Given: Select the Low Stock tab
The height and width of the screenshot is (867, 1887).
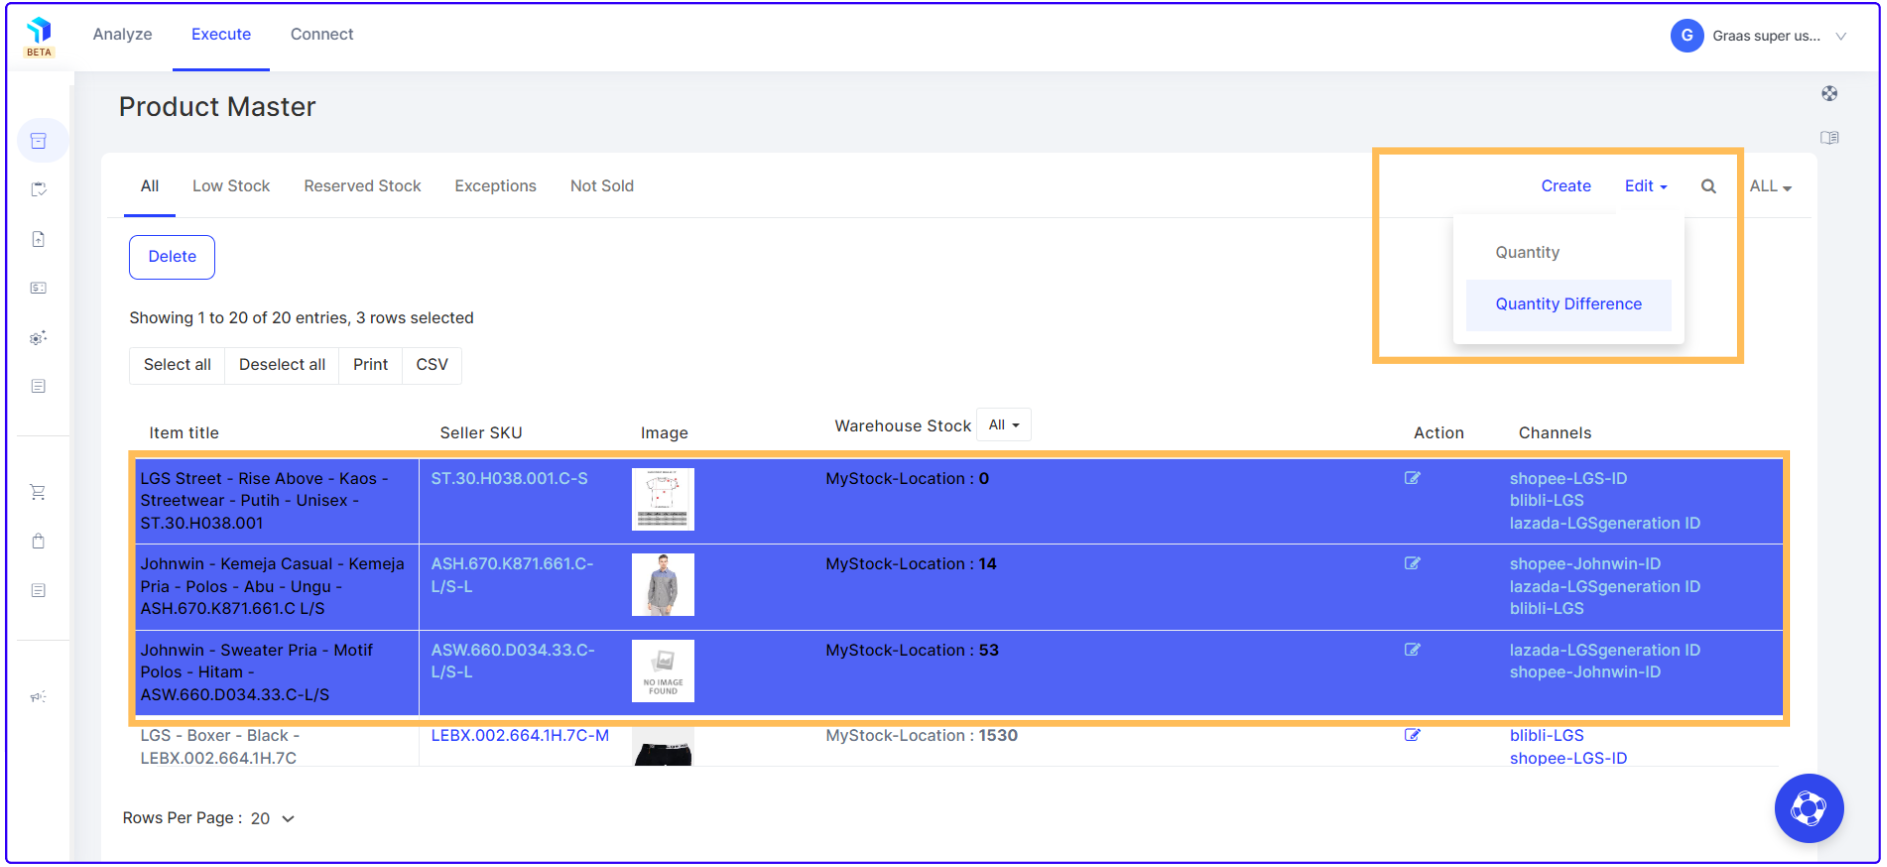Looking at the screenshot, I should click(x=231, y=186).
